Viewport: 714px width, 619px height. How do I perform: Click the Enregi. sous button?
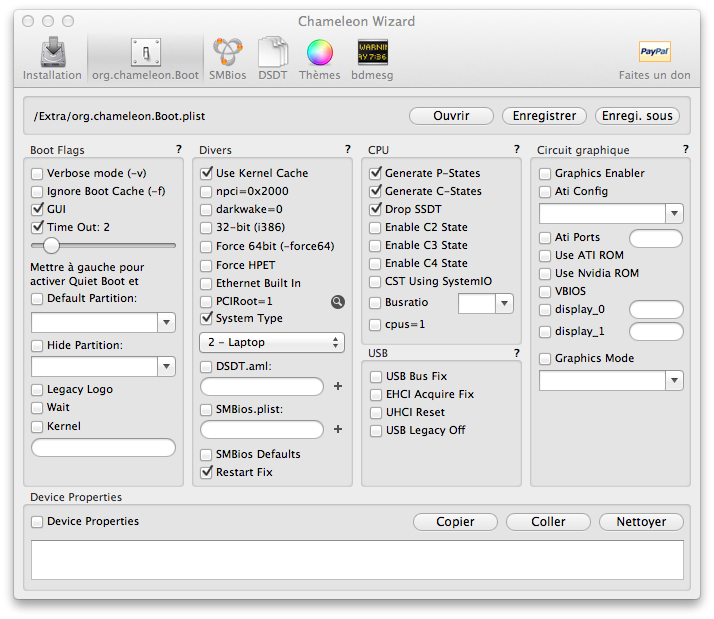tap(638, 116)
